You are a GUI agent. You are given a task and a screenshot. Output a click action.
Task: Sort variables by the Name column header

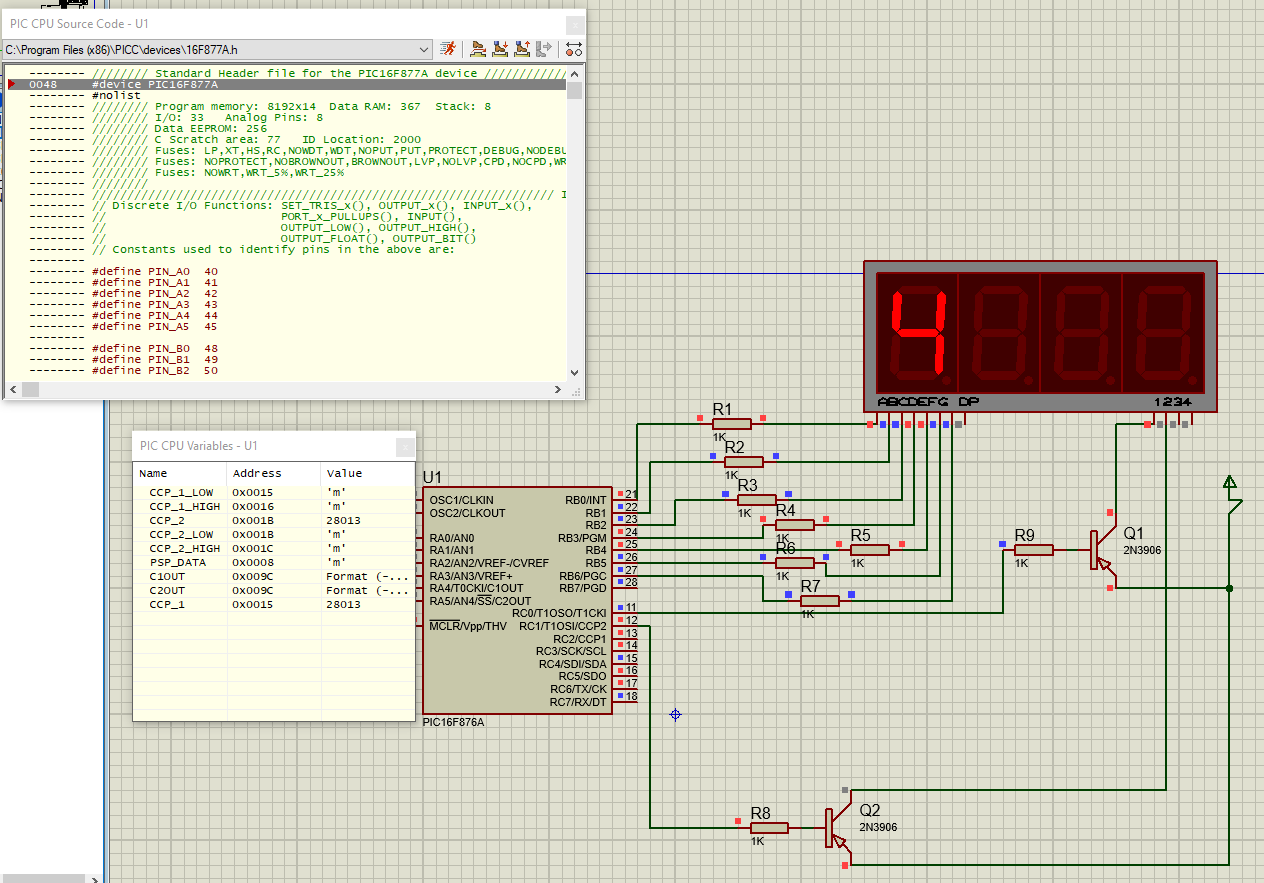(x=180, y=473)
